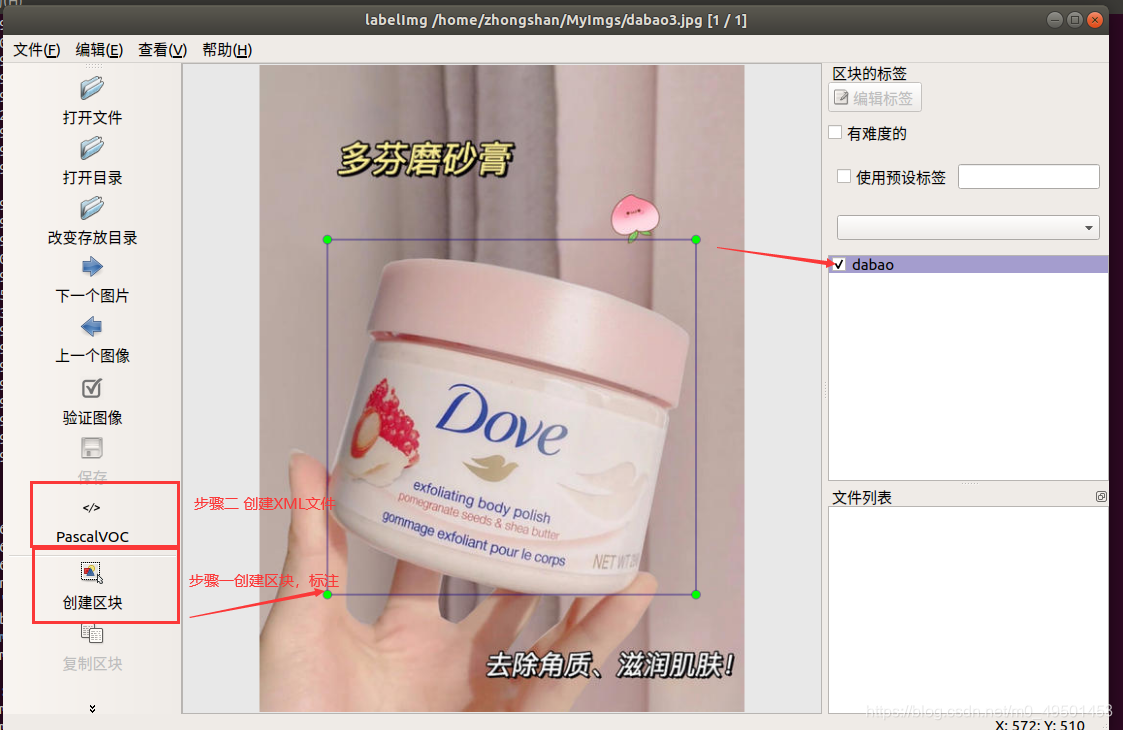This screenshot has height=730, width=1123.
Task: Click the Edit Label (编辑标签) button
Action: click(874, 98)
